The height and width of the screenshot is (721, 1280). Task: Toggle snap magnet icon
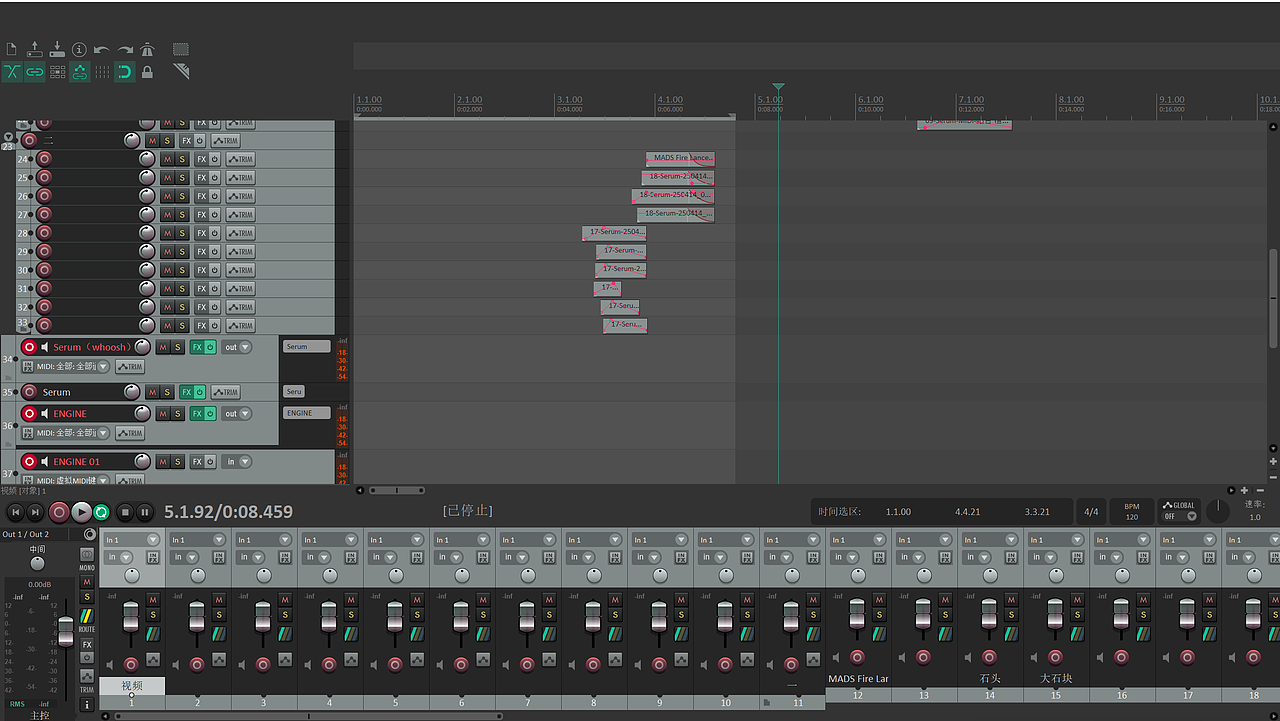pyautogui.click(x=125, y=72)
